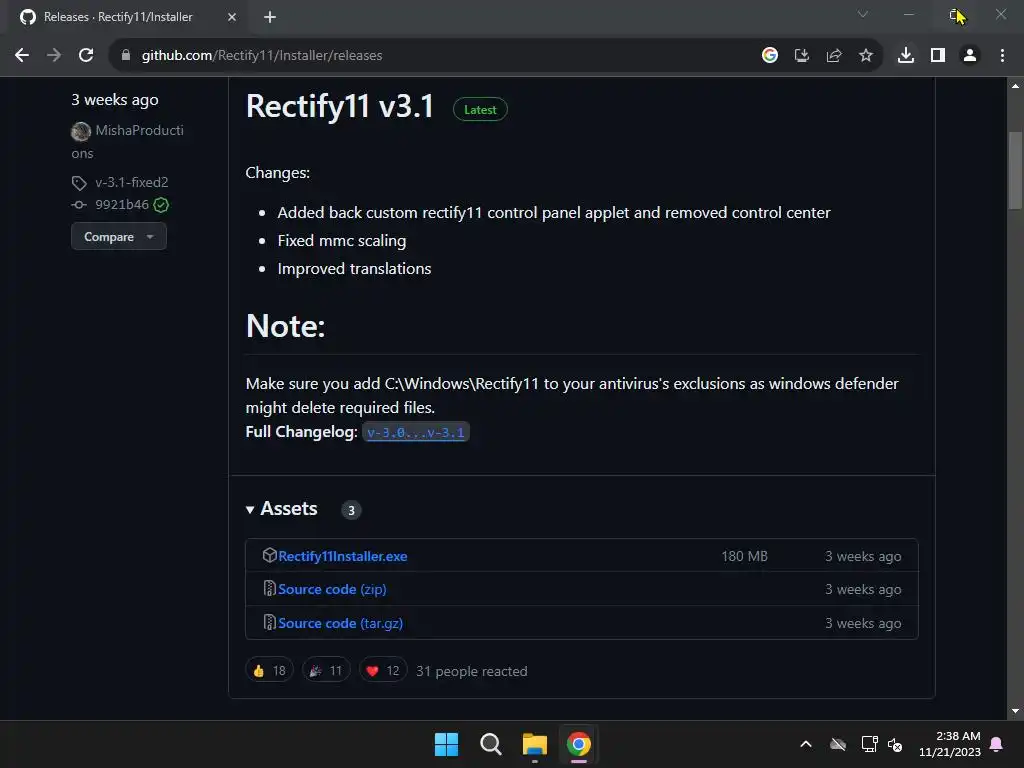The height and width of the screenshot is (768, 1024).
Task: React with heart 12
Action: pos(383,671)
